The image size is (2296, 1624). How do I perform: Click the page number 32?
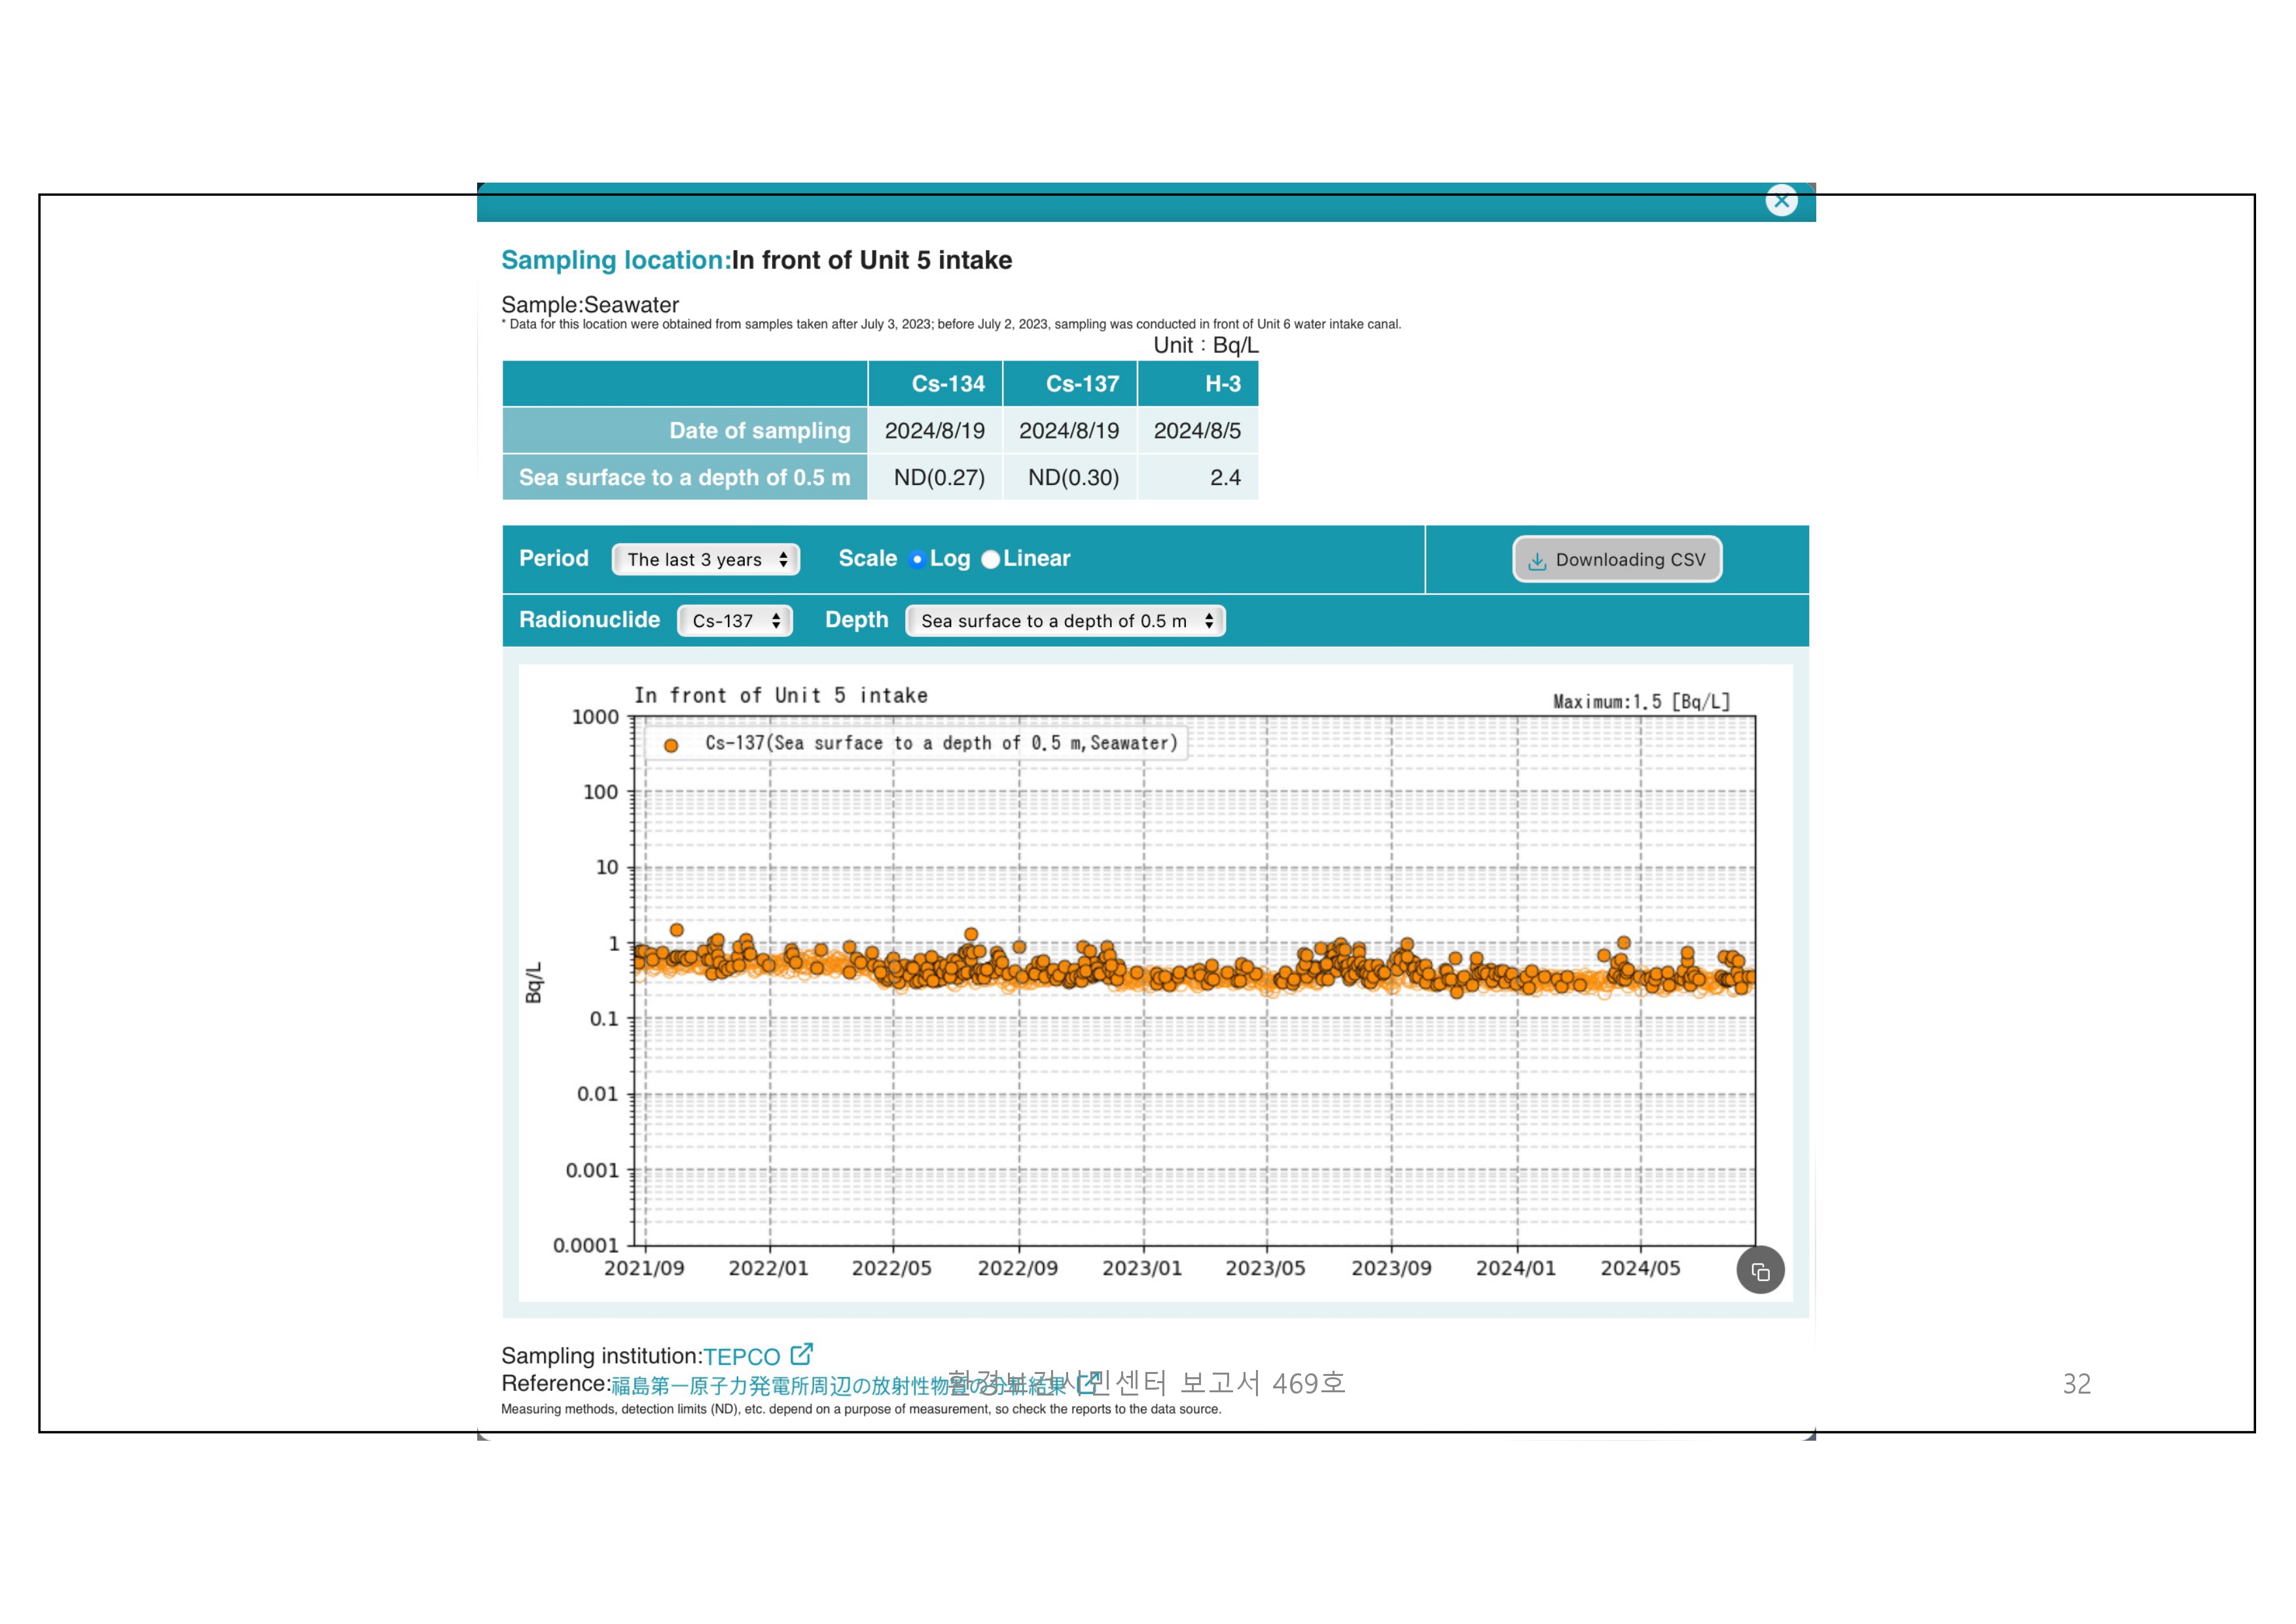[x=2077, y=1384]
